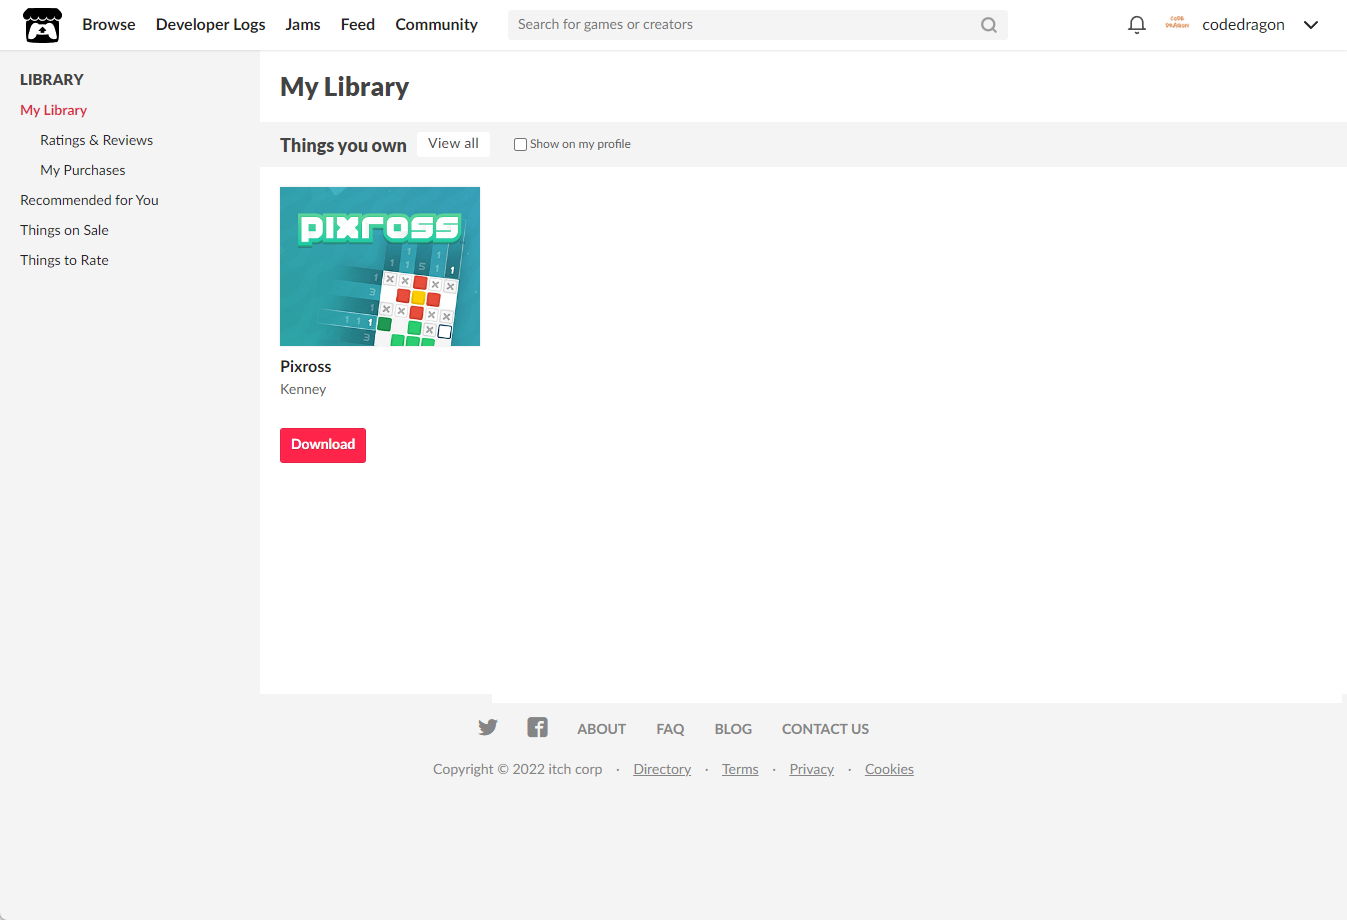Open My Purchases
The image size is (1347, 920).
coord(83,170)
